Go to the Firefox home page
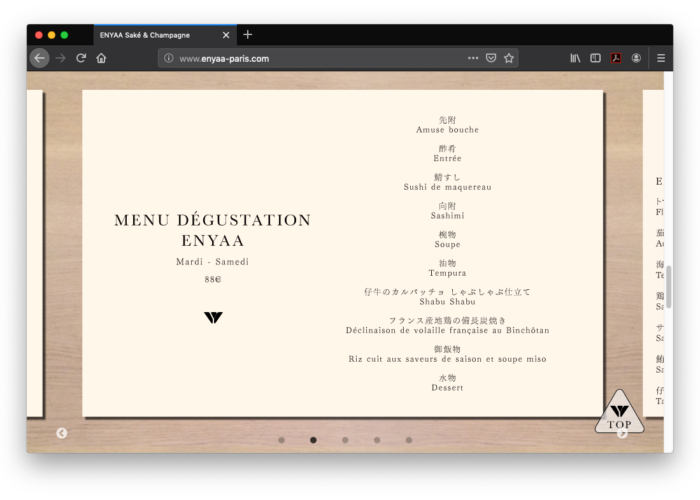Viewport: 700px width, 500px height. pyautogui.click(x=101, y=58)
